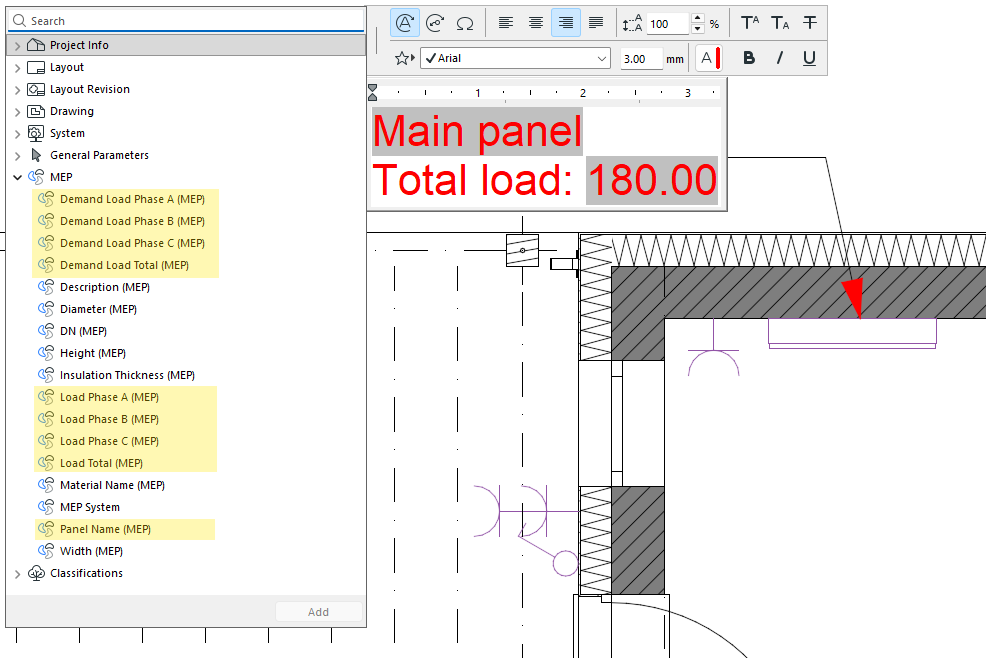Toggle bold formatting
This screenshot has height=658, width=986.
click(x=749, y=58)
